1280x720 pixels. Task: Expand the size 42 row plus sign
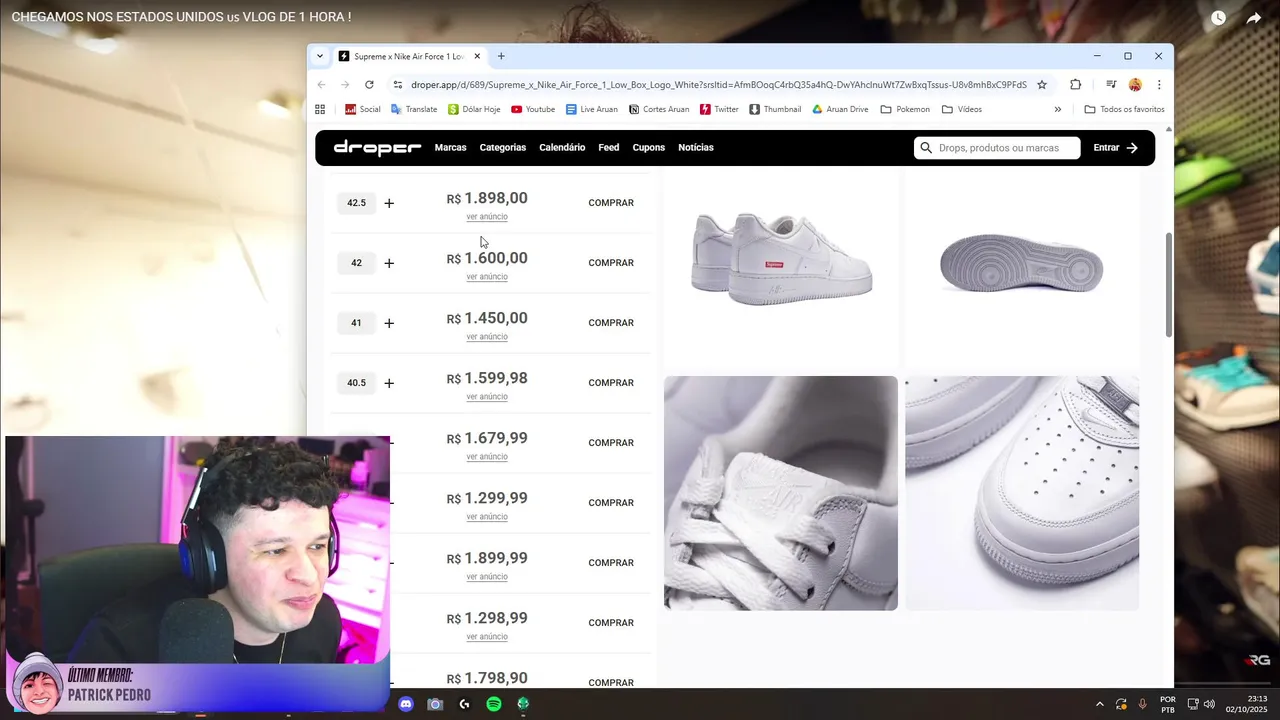(x=389, y=263)
